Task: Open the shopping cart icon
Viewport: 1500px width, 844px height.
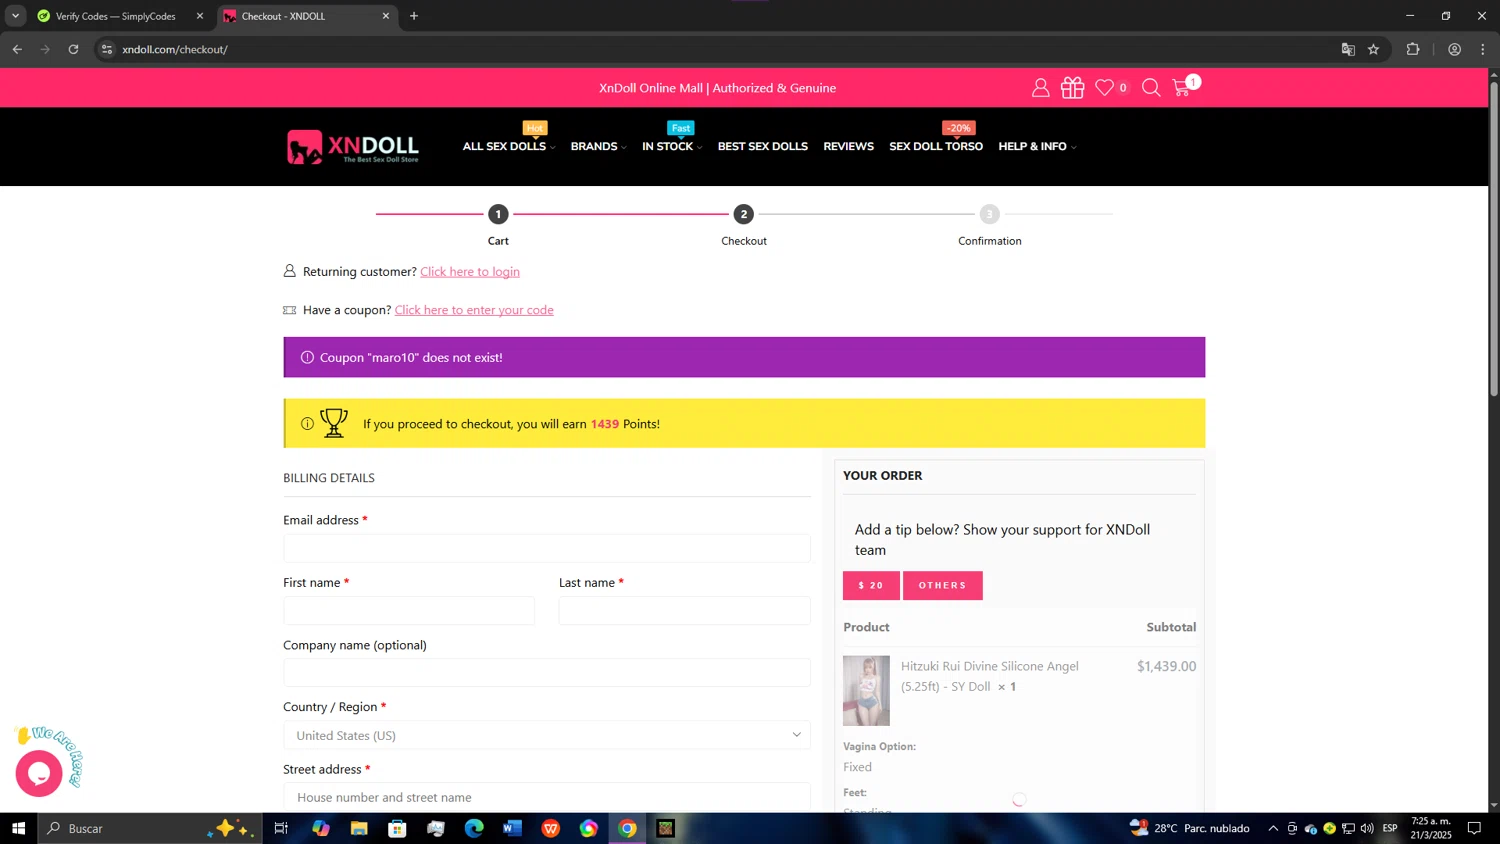Action: (x=1182, y=88)
